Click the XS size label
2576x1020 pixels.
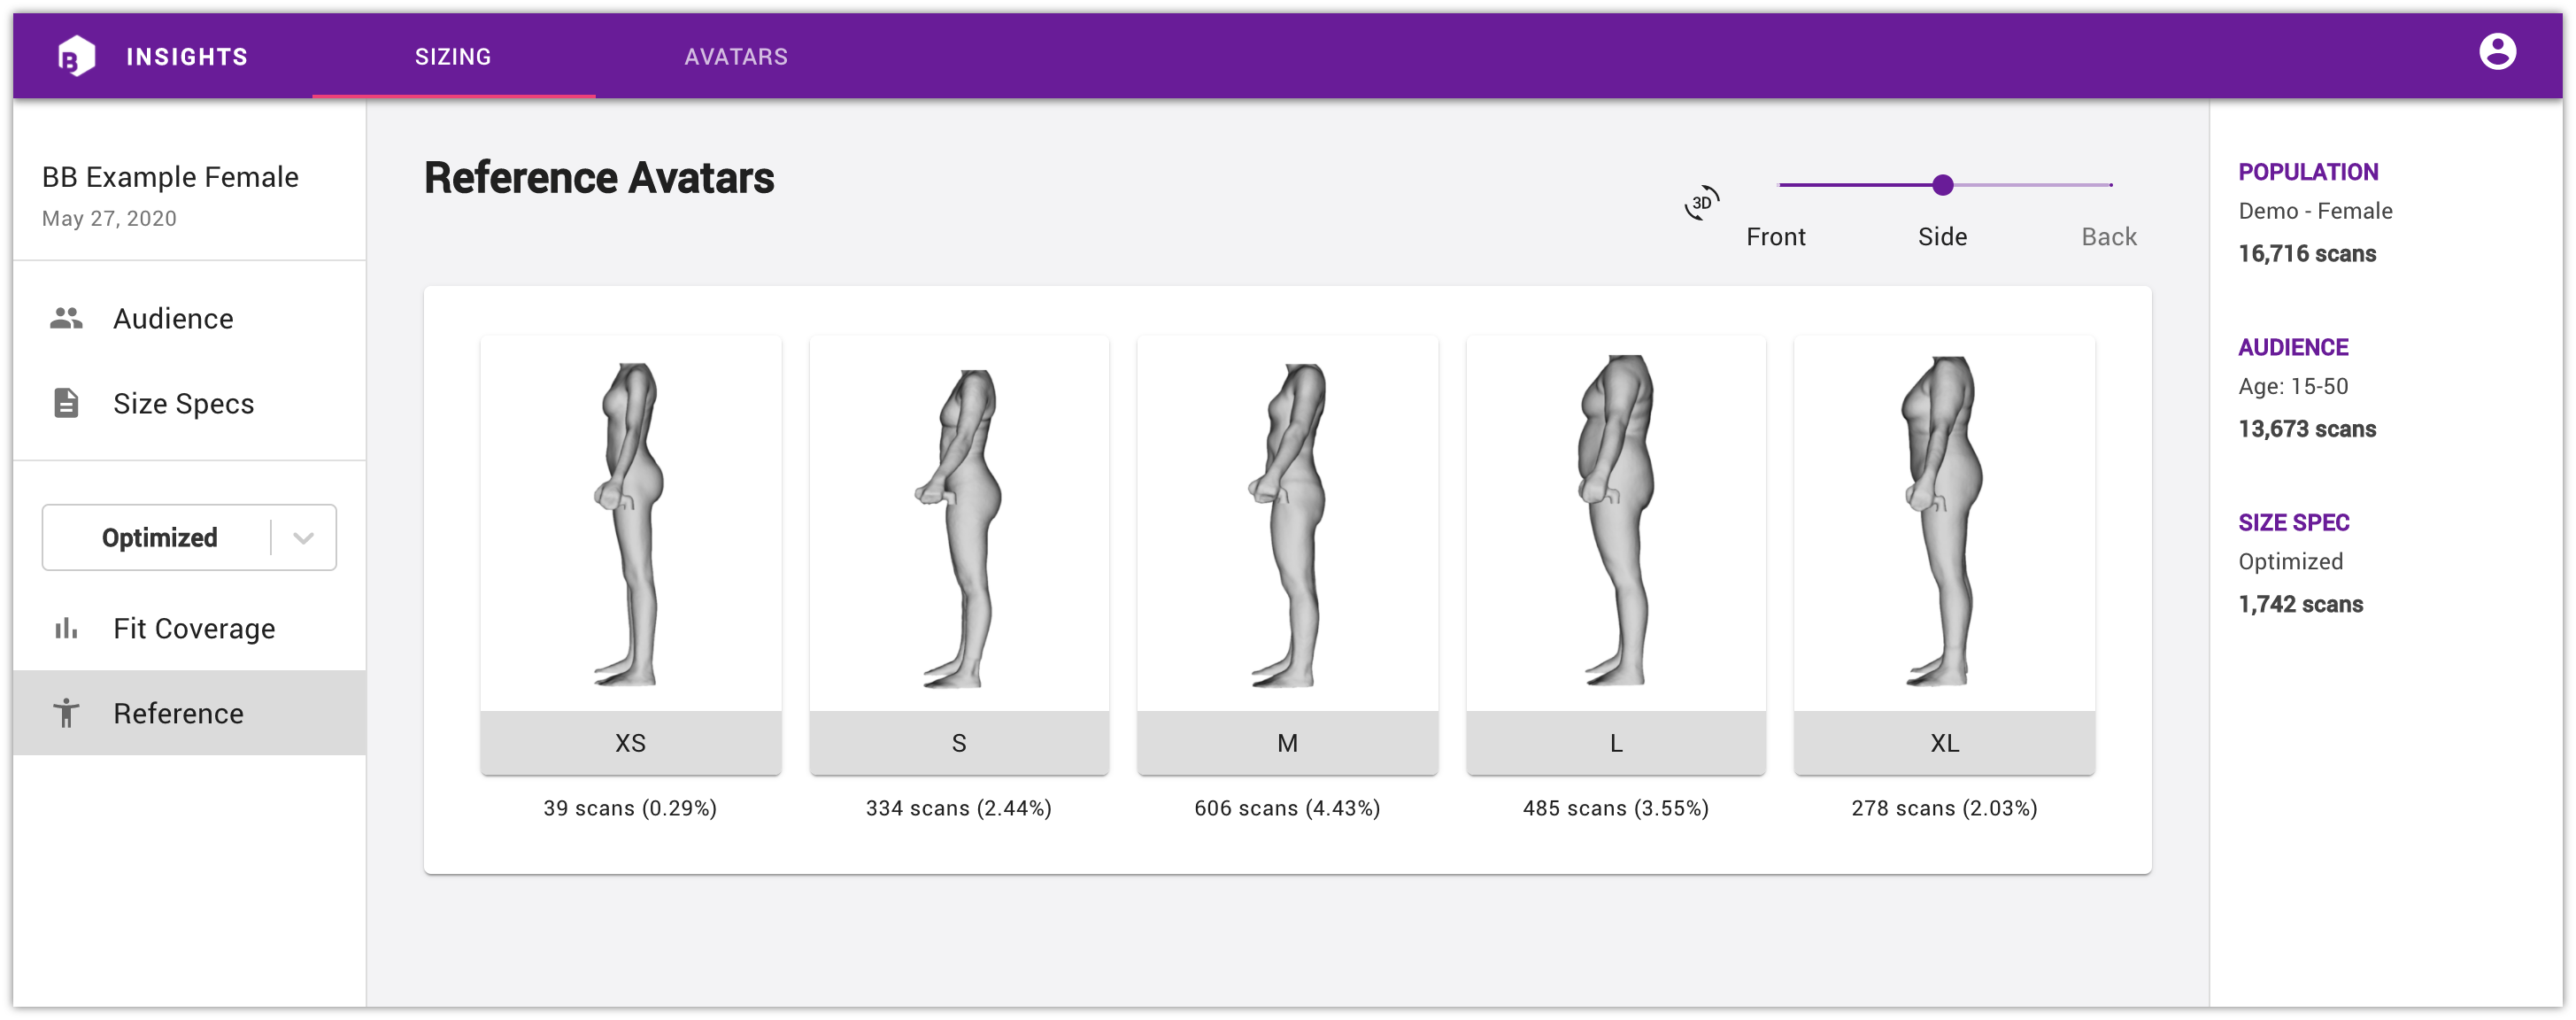coord(630,743)
